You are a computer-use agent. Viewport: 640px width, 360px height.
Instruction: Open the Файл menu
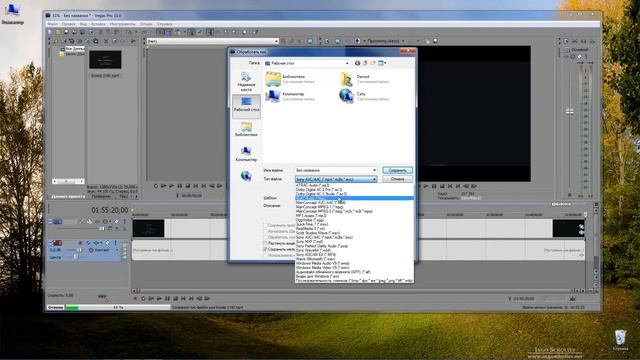pos(52,24)
